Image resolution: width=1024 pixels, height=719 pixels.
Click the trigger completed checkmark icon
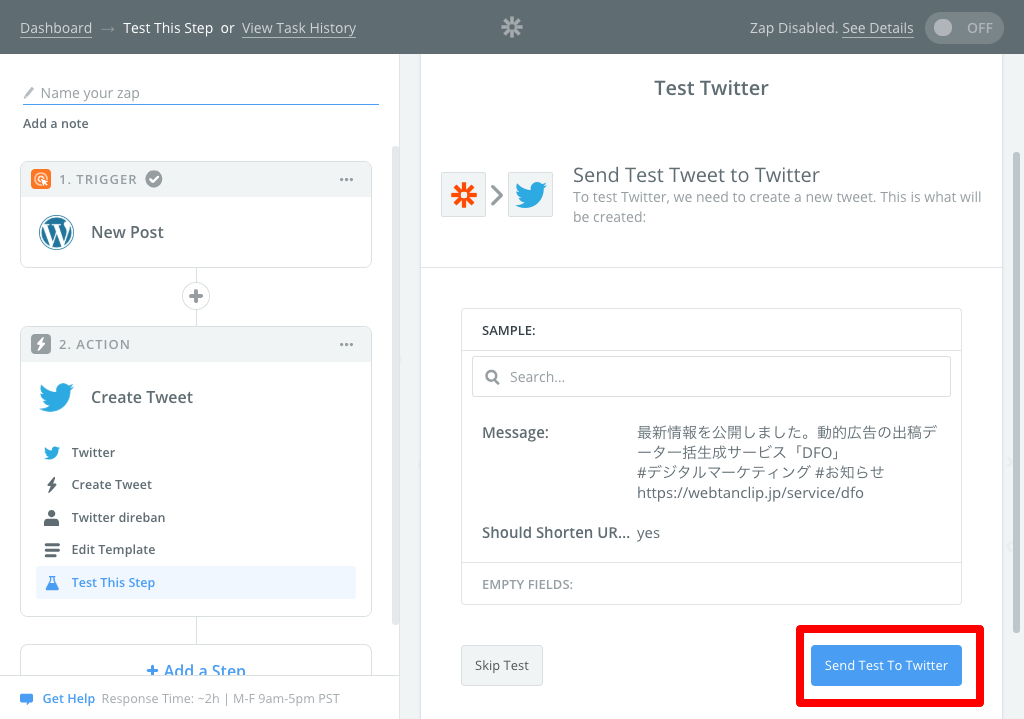[x=153, y=179]
